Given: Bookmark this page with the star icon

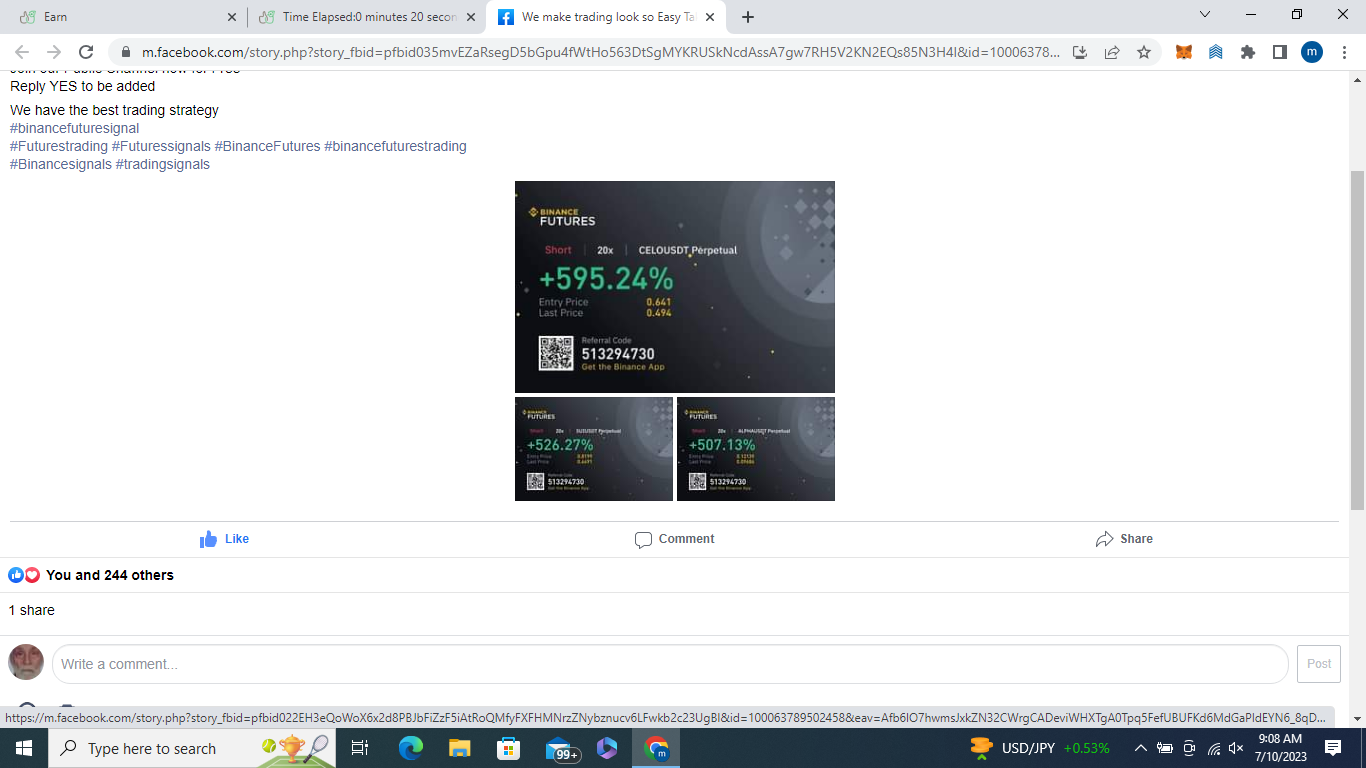Looking at the screenshot, I should 1144,52.
